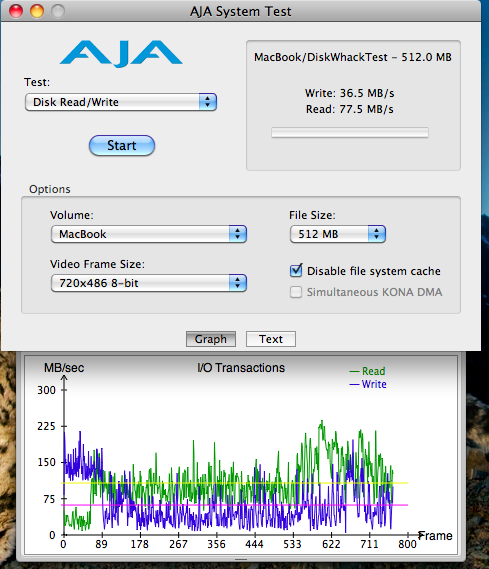The image size is (489, 569).
Task: Click the Options group label
Action: click(x=50, y=189)
